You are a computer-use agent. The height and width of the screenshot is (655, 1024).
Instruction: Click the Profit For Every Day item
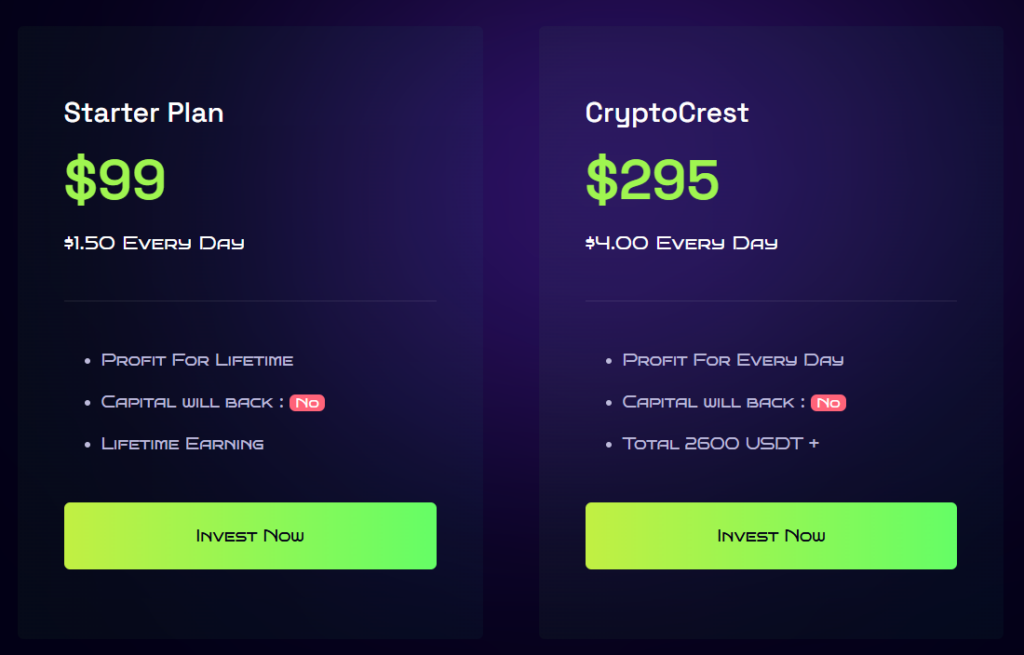733,360
